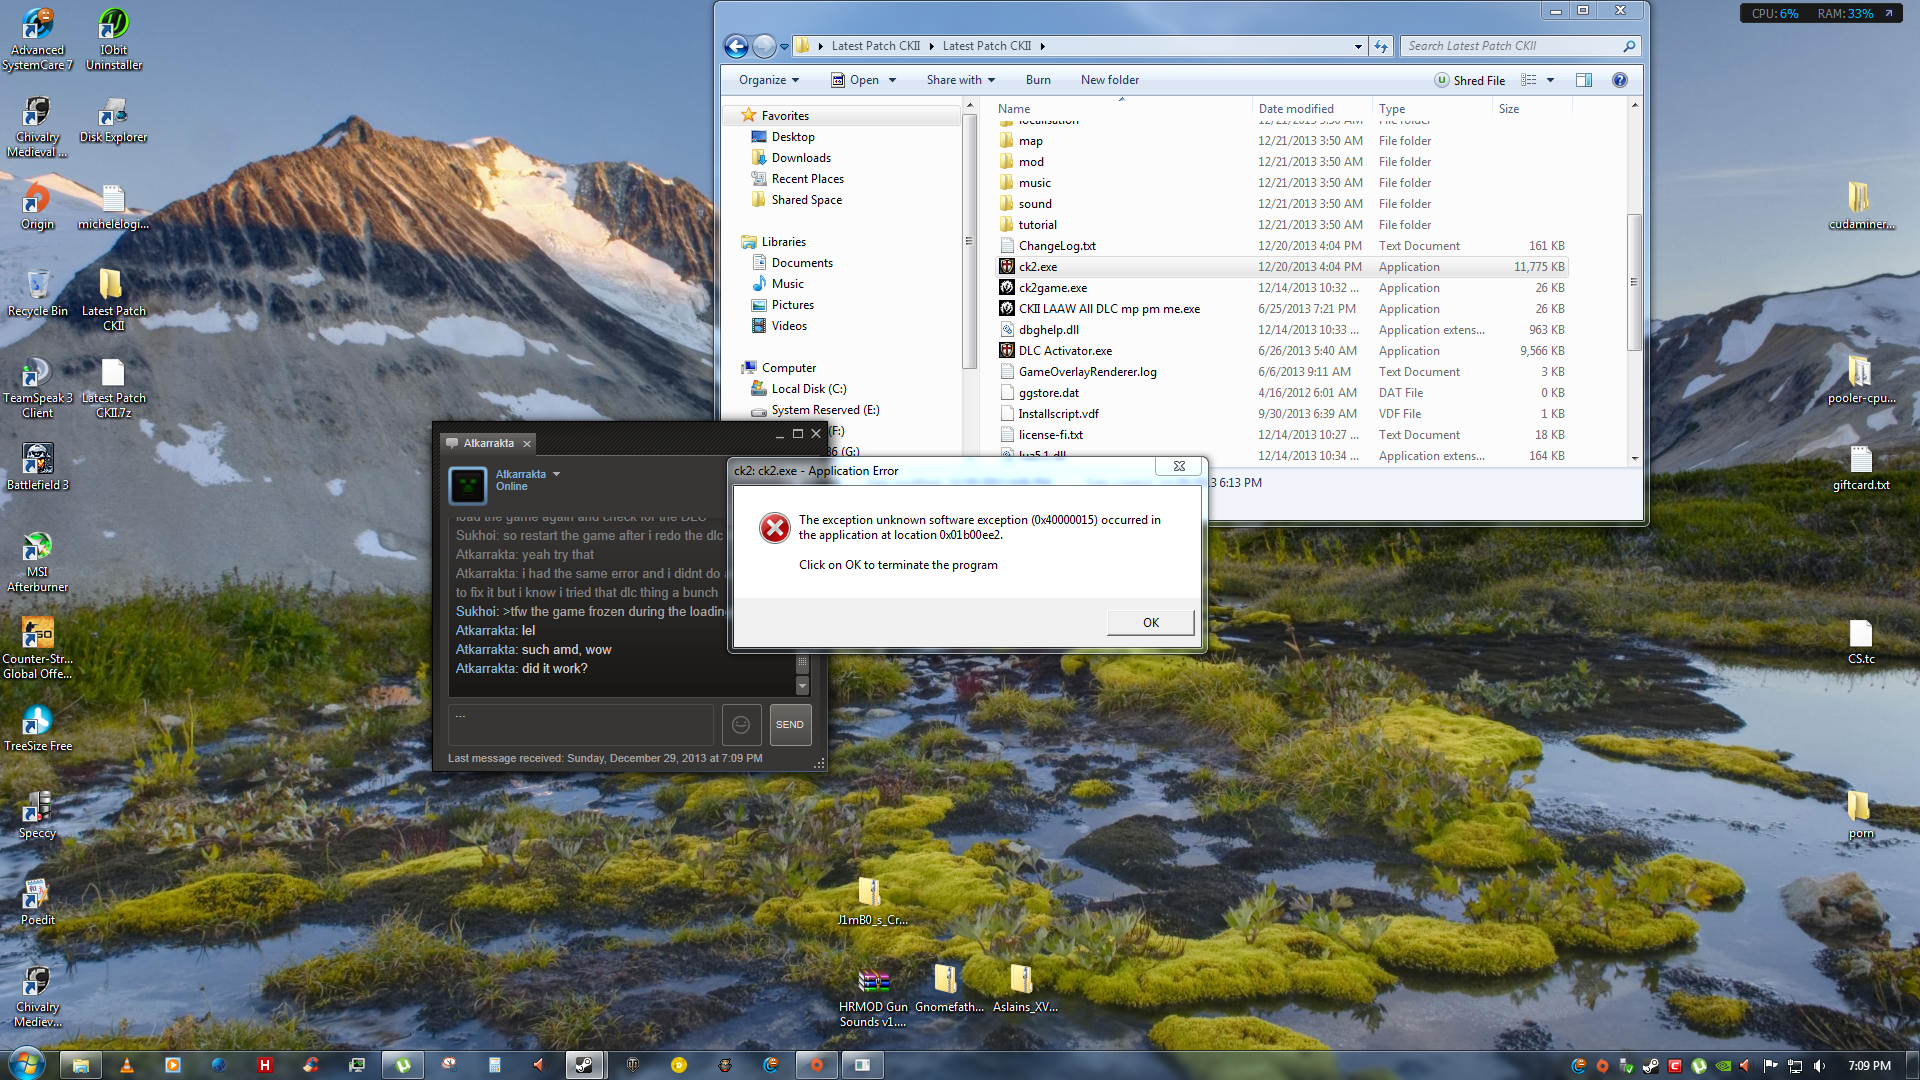Click the SEND button in chat

click(790, 725)
